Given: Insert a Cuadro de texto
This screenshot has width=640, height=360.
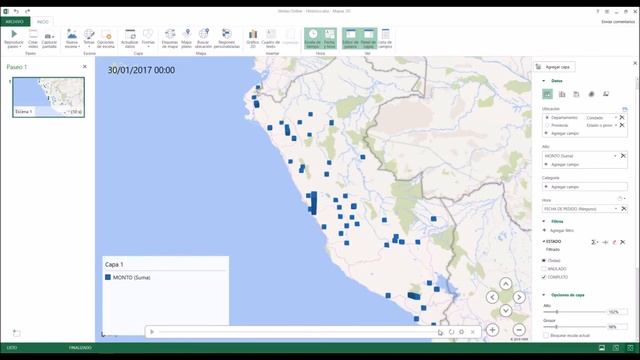Looking at the screenshot, I should coord(271,39).
